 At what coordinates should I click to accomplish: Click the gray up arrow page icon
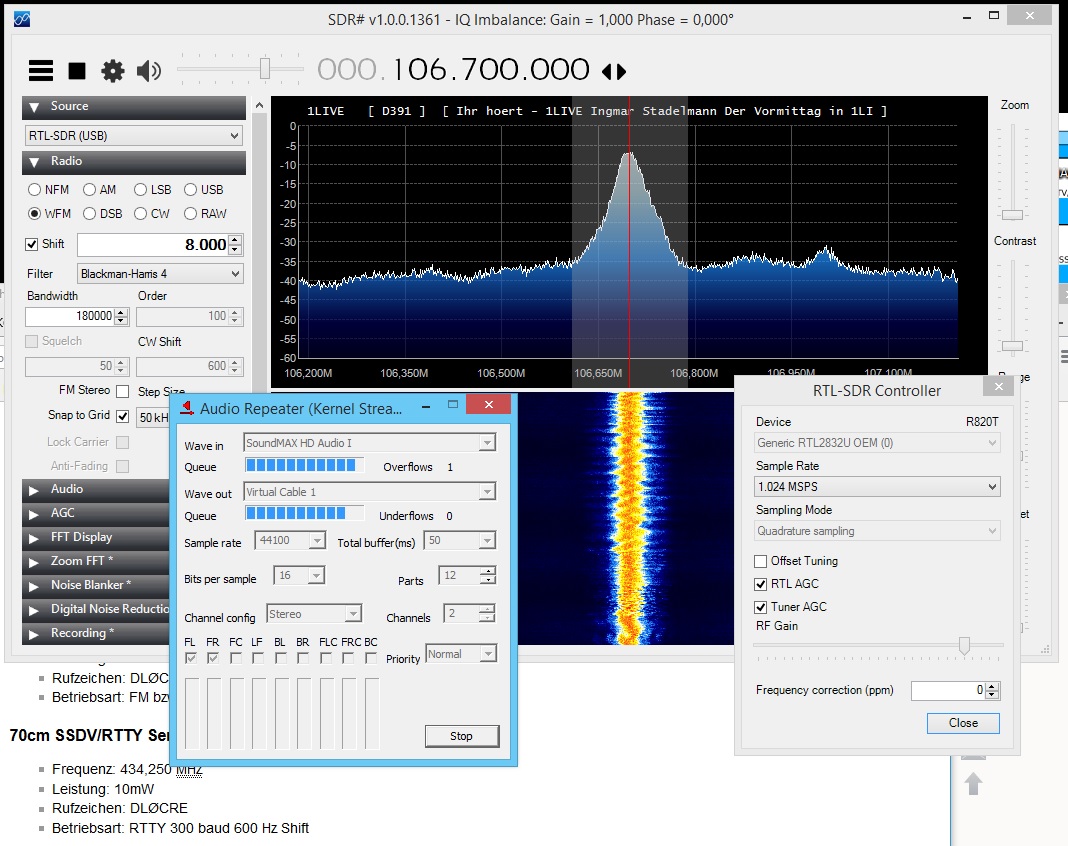point(973,783)
